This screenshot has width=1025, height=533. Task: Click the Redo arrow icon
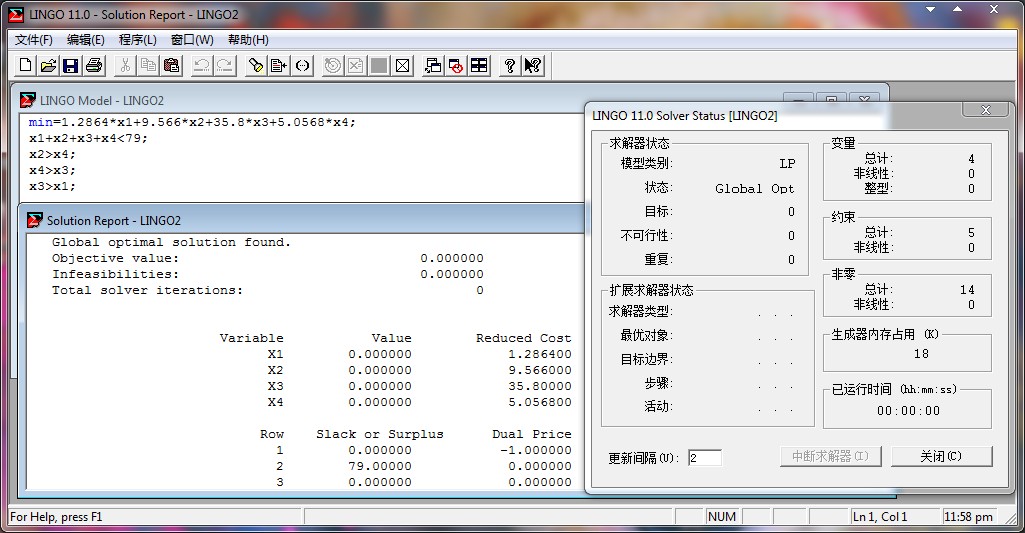[x=225, y=65]
